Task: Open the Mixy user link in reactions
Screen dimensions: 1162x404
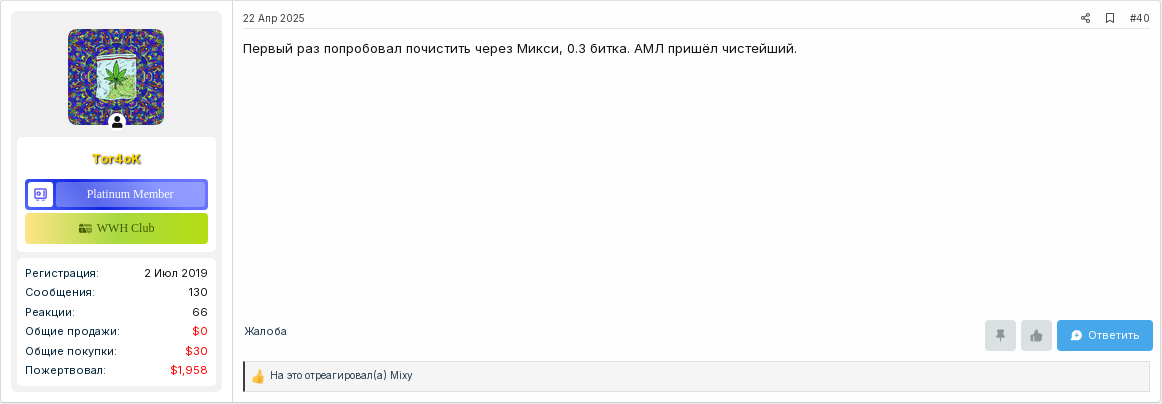Action: 401,376
